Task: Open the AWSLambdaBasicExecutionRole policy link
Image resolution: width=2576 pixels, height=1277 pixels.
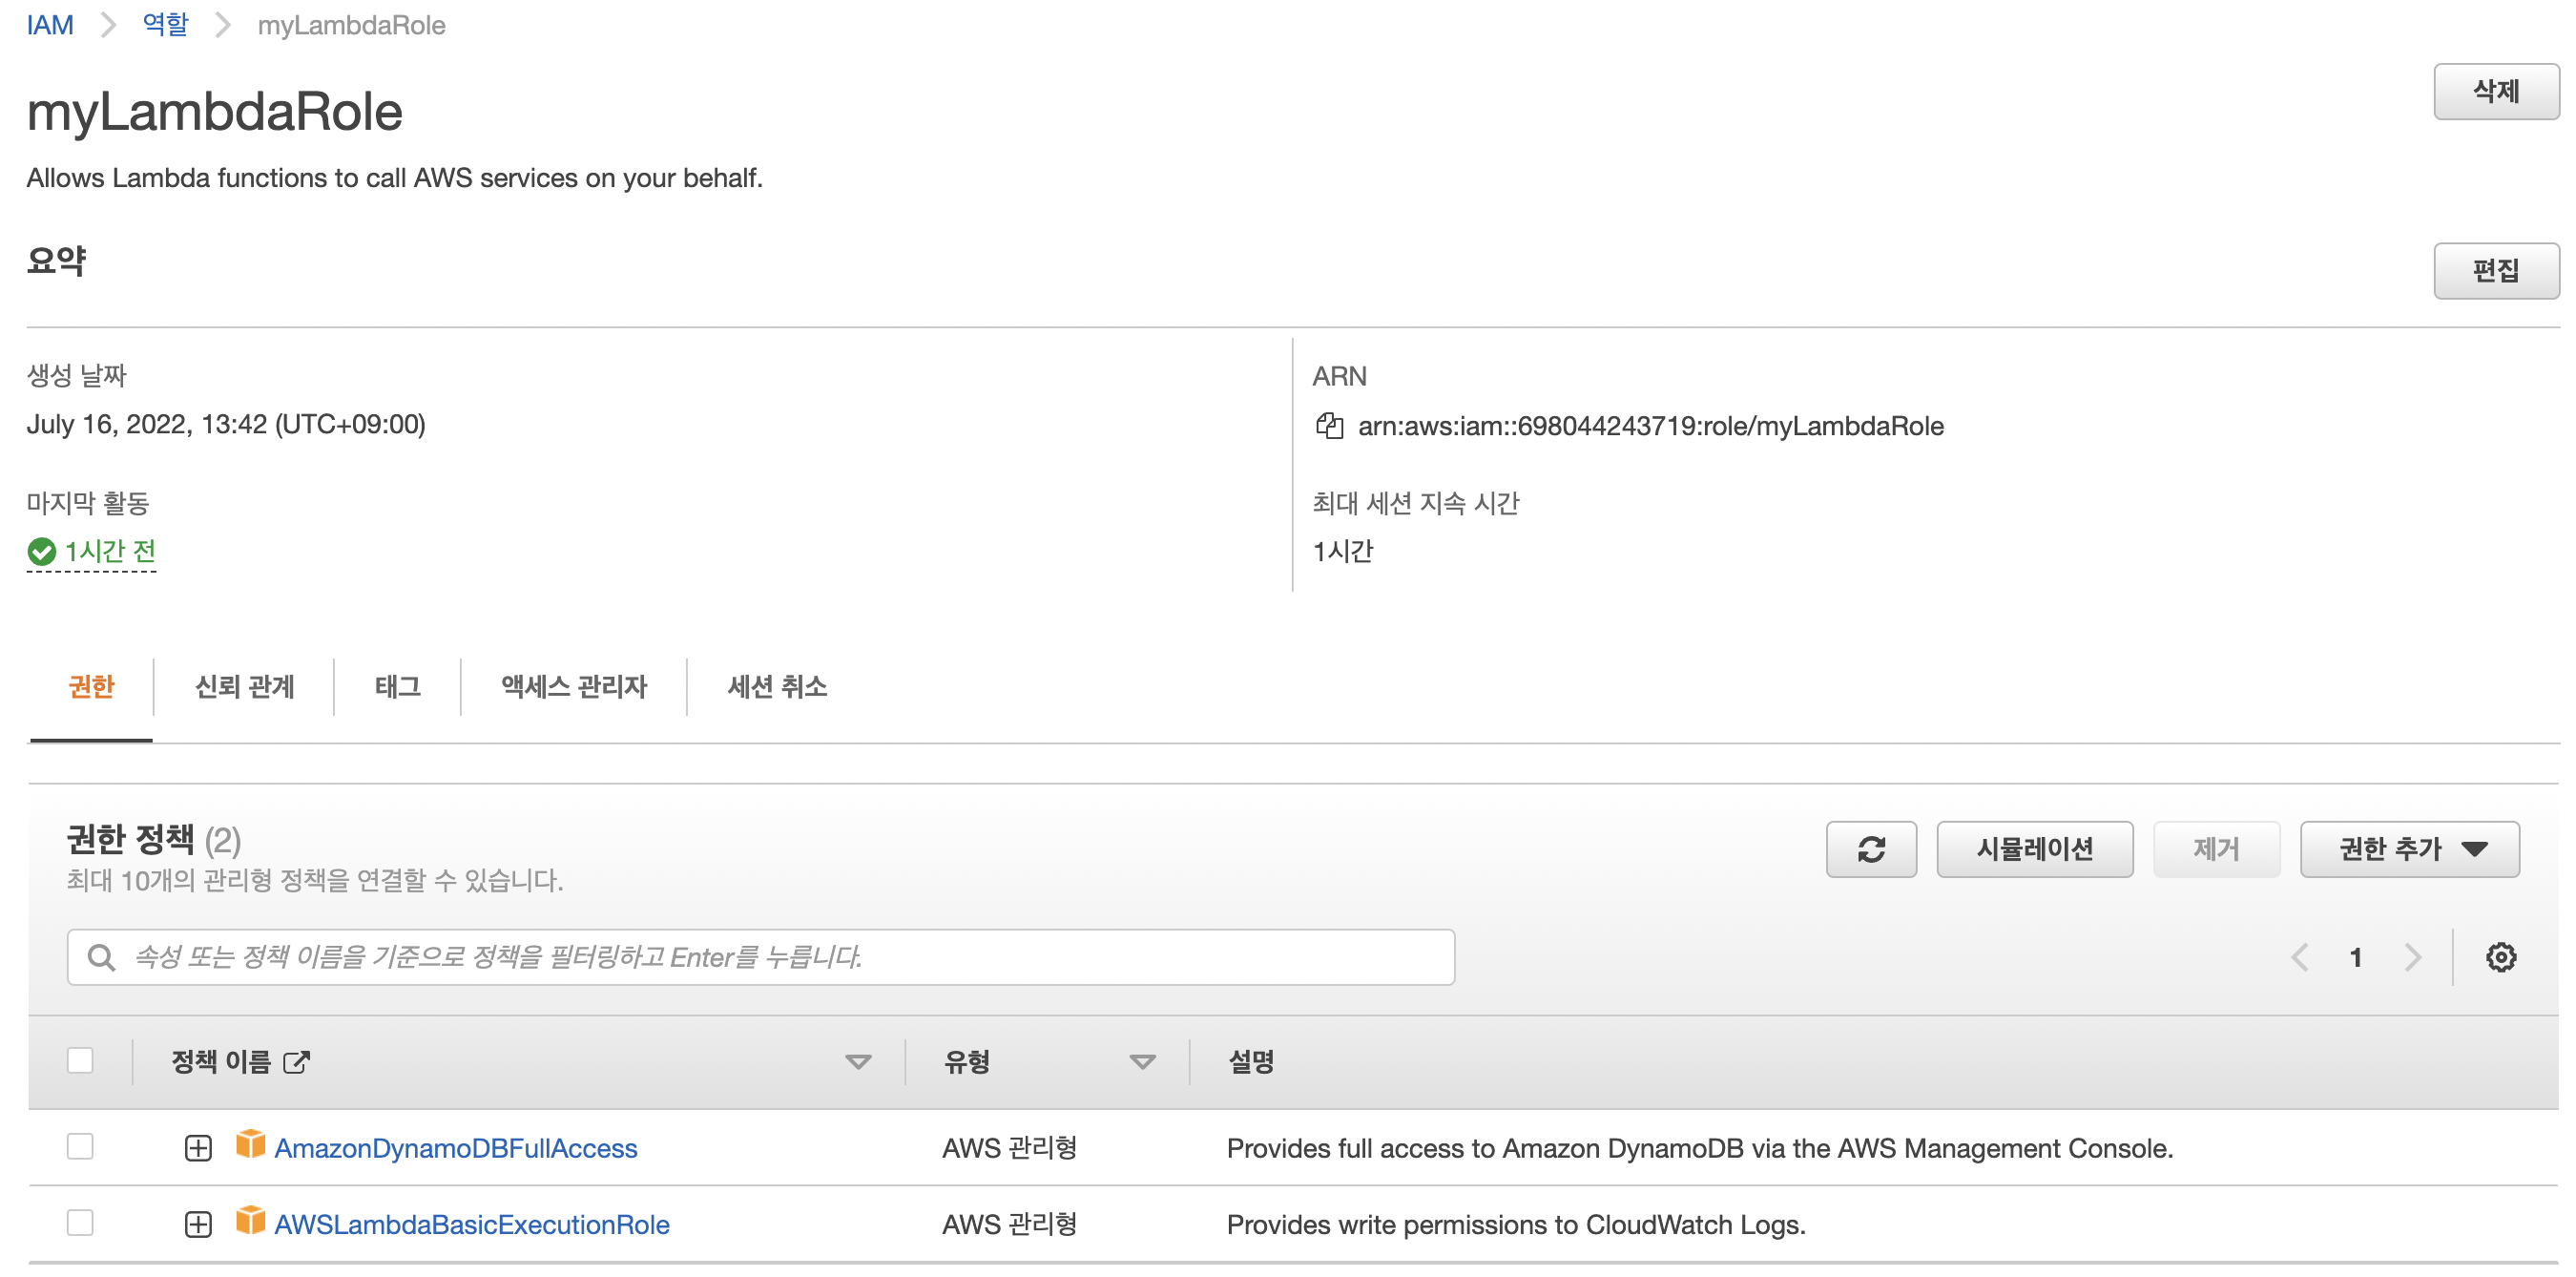Action: pyautogui.click(x=472, y=1224)
